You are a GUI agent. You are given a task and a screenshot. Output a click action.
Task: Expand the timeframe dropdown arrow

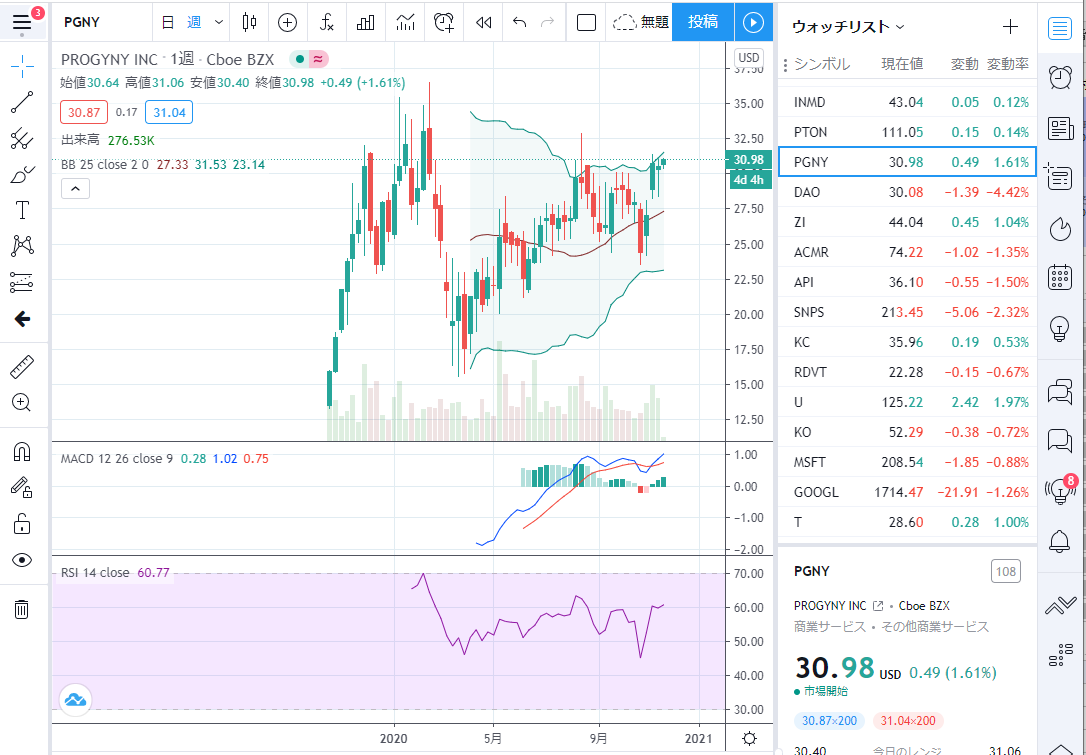point(219,22)
